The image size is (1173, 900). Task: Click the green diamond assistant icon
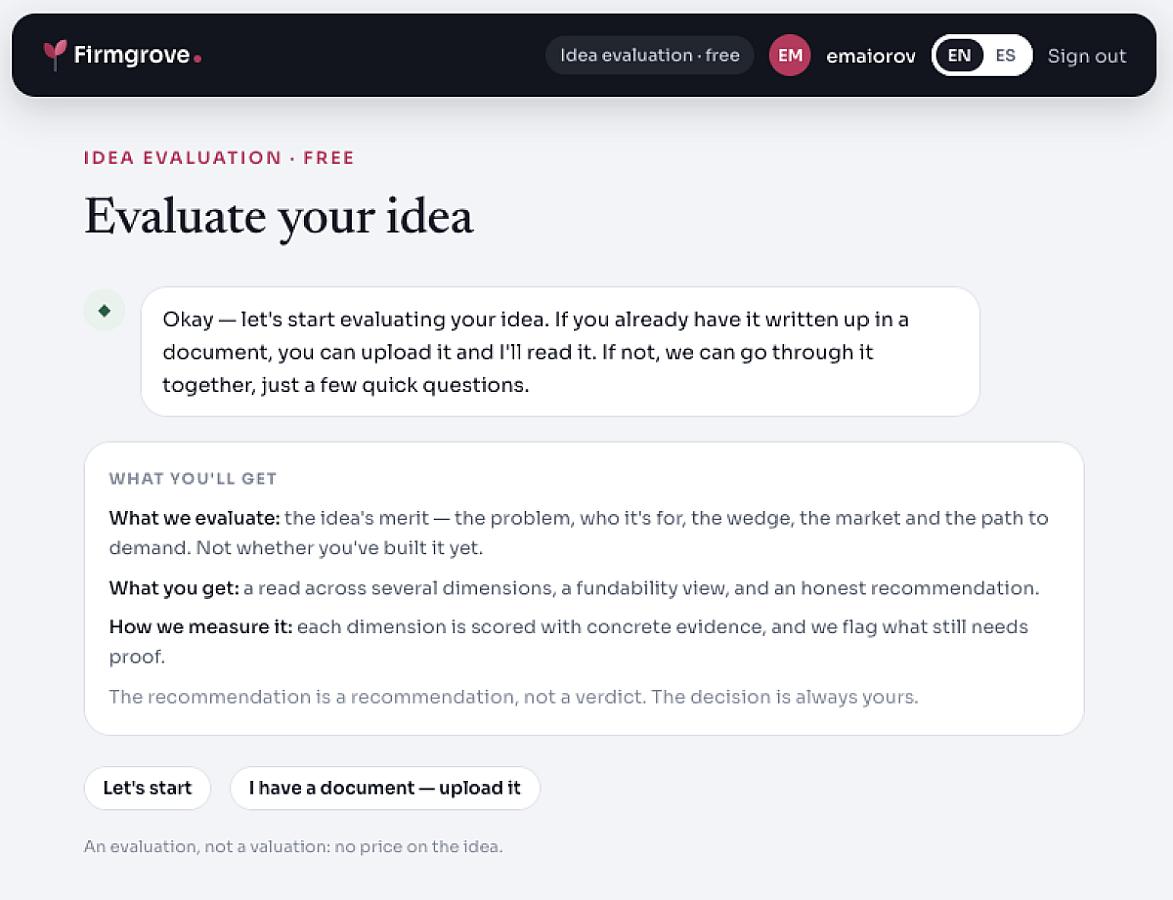pos(104,310)
